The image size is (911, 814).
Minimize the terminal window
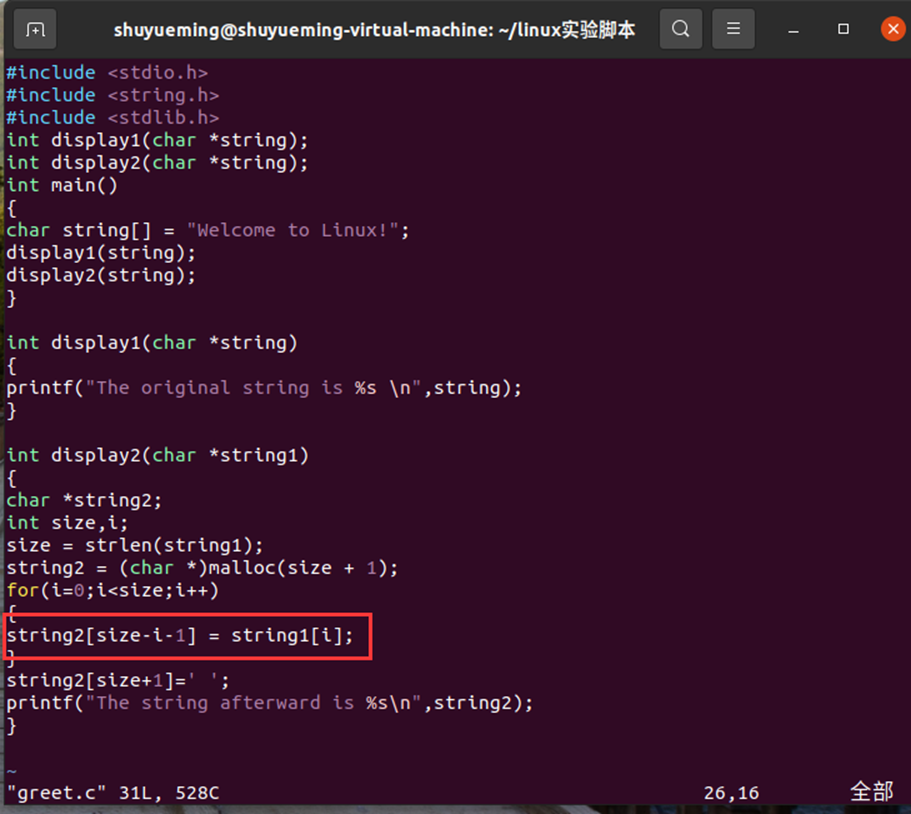point(793,29)
